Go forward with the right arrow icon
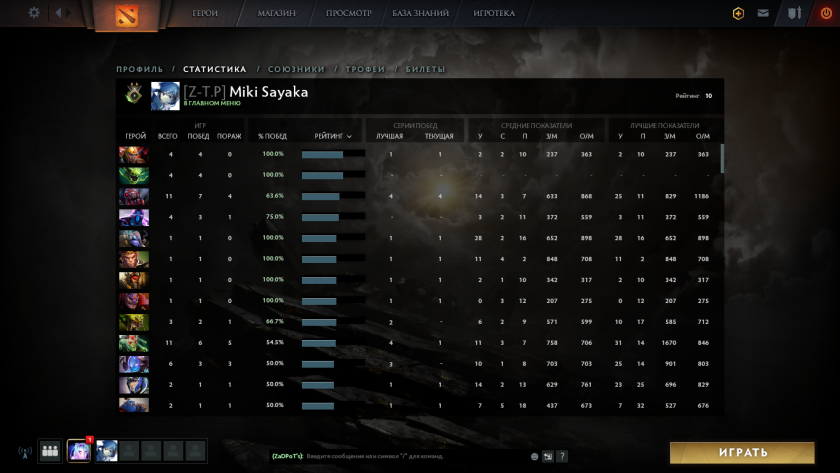 69,12
